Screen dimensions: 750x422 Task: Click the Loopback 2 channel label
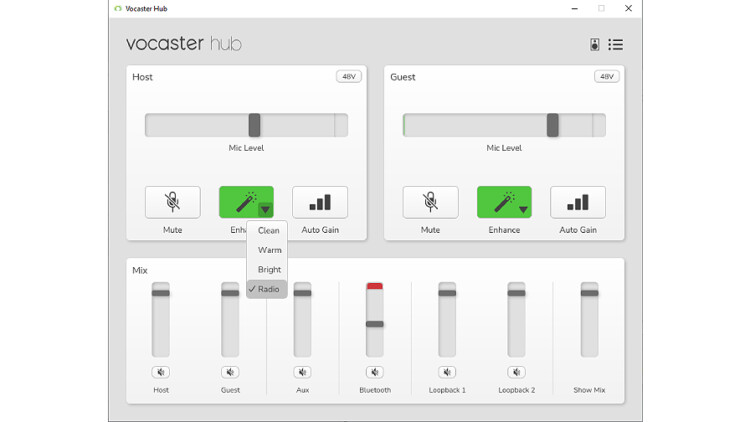[517, 390]
